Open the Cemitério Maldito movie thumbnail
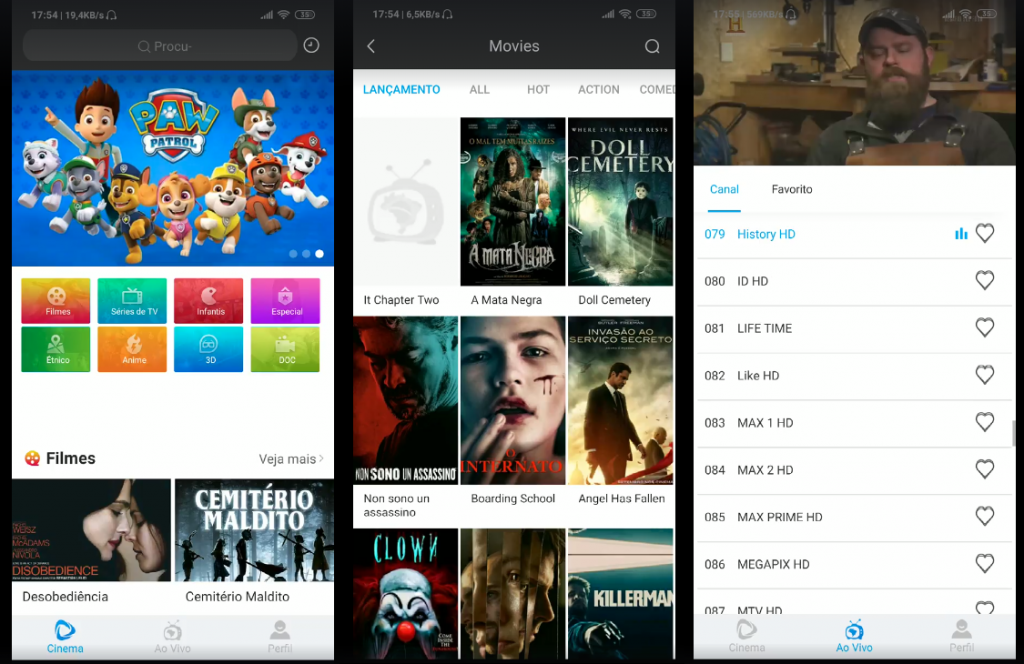Image resolution: width=1024 pixels, height=664 pixels. (255, 530)
